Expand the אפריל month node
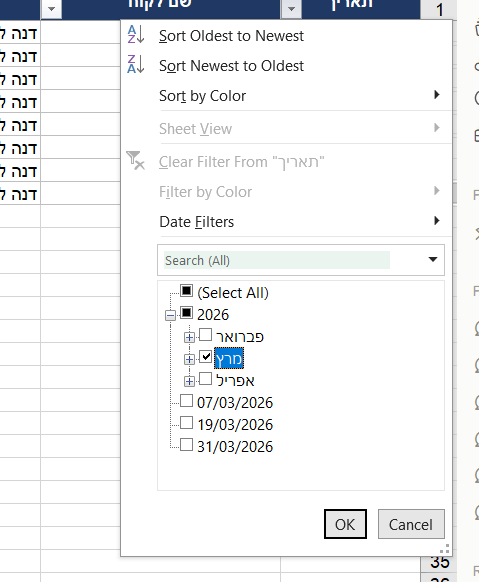 click(189, 381)
